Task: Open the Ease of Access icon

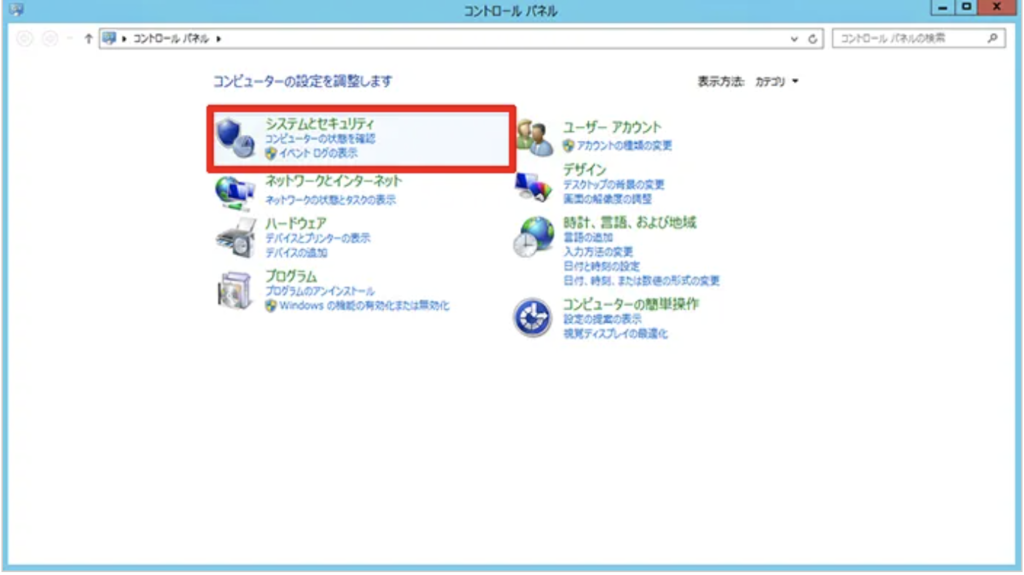Action: [534, 318]
